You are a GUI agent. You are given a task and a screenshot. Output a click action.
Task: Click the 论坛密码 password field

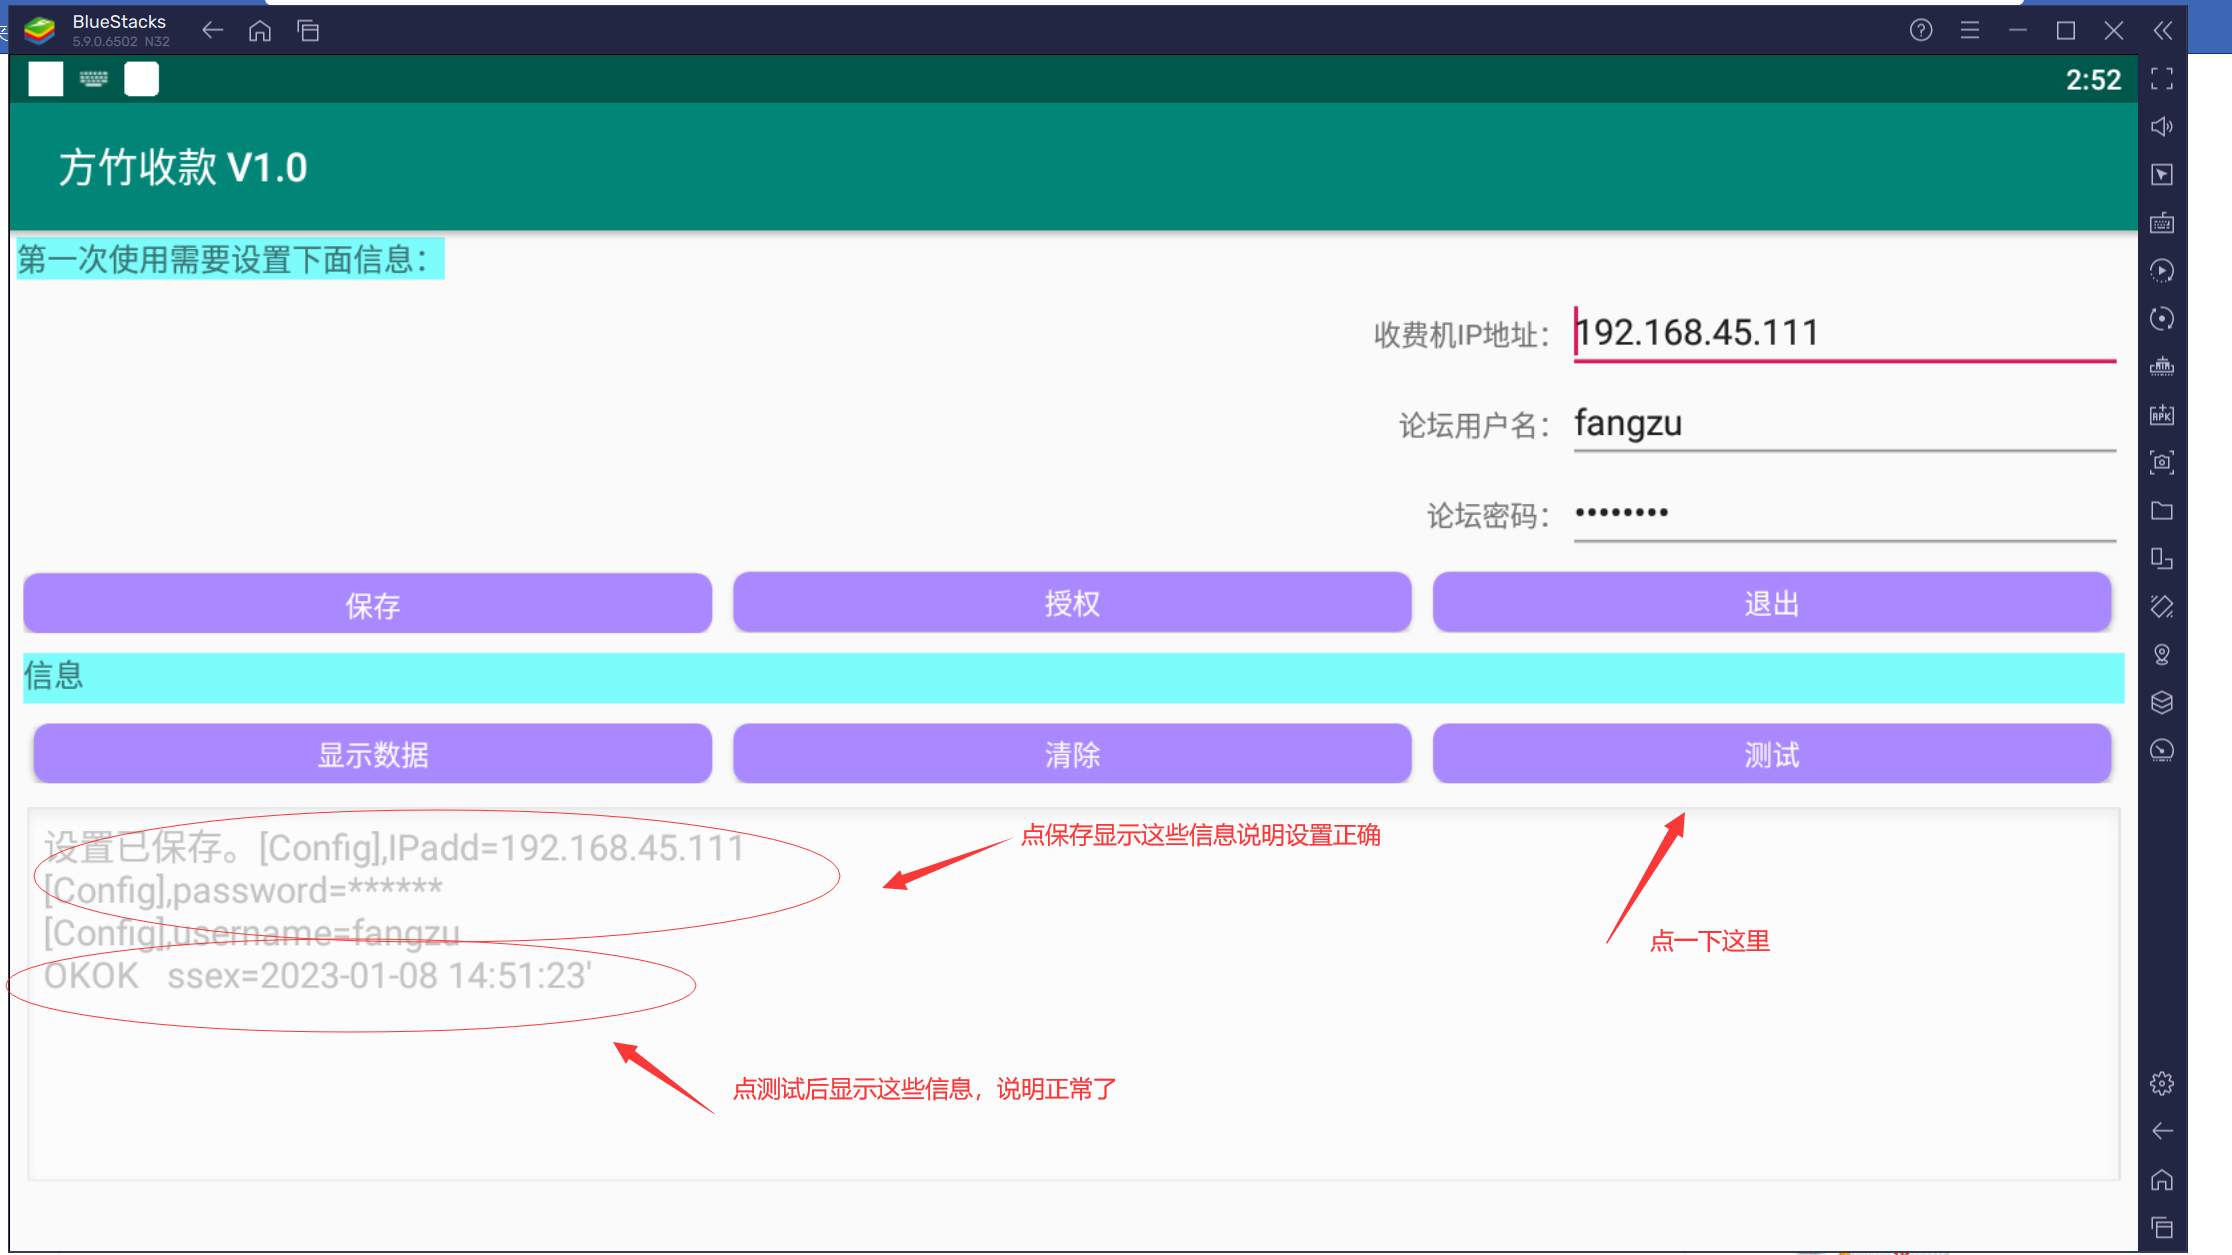pos(1843,514)
